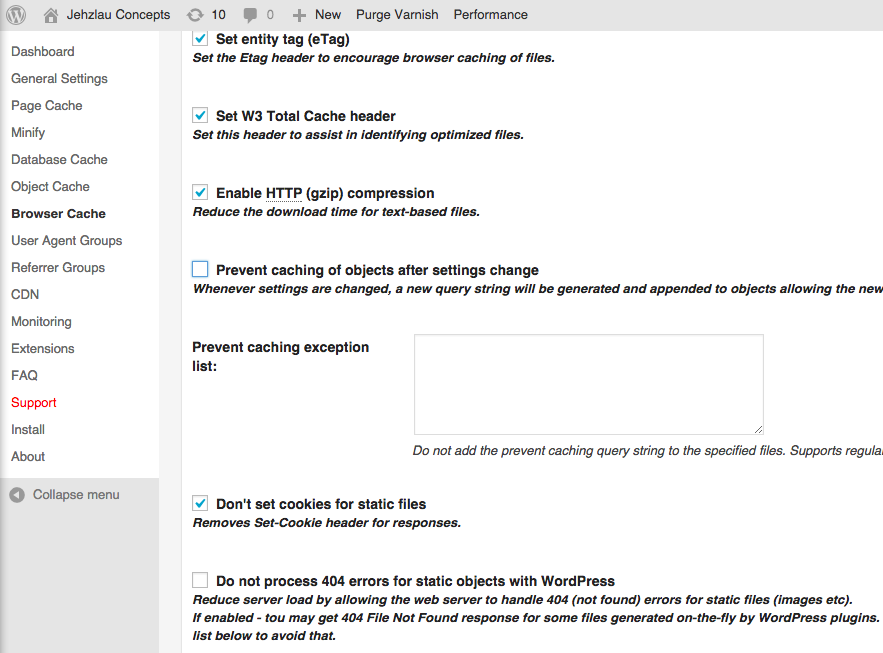Open Page Cache settings in sidebar
883x653 pixels.
(47, 105)
